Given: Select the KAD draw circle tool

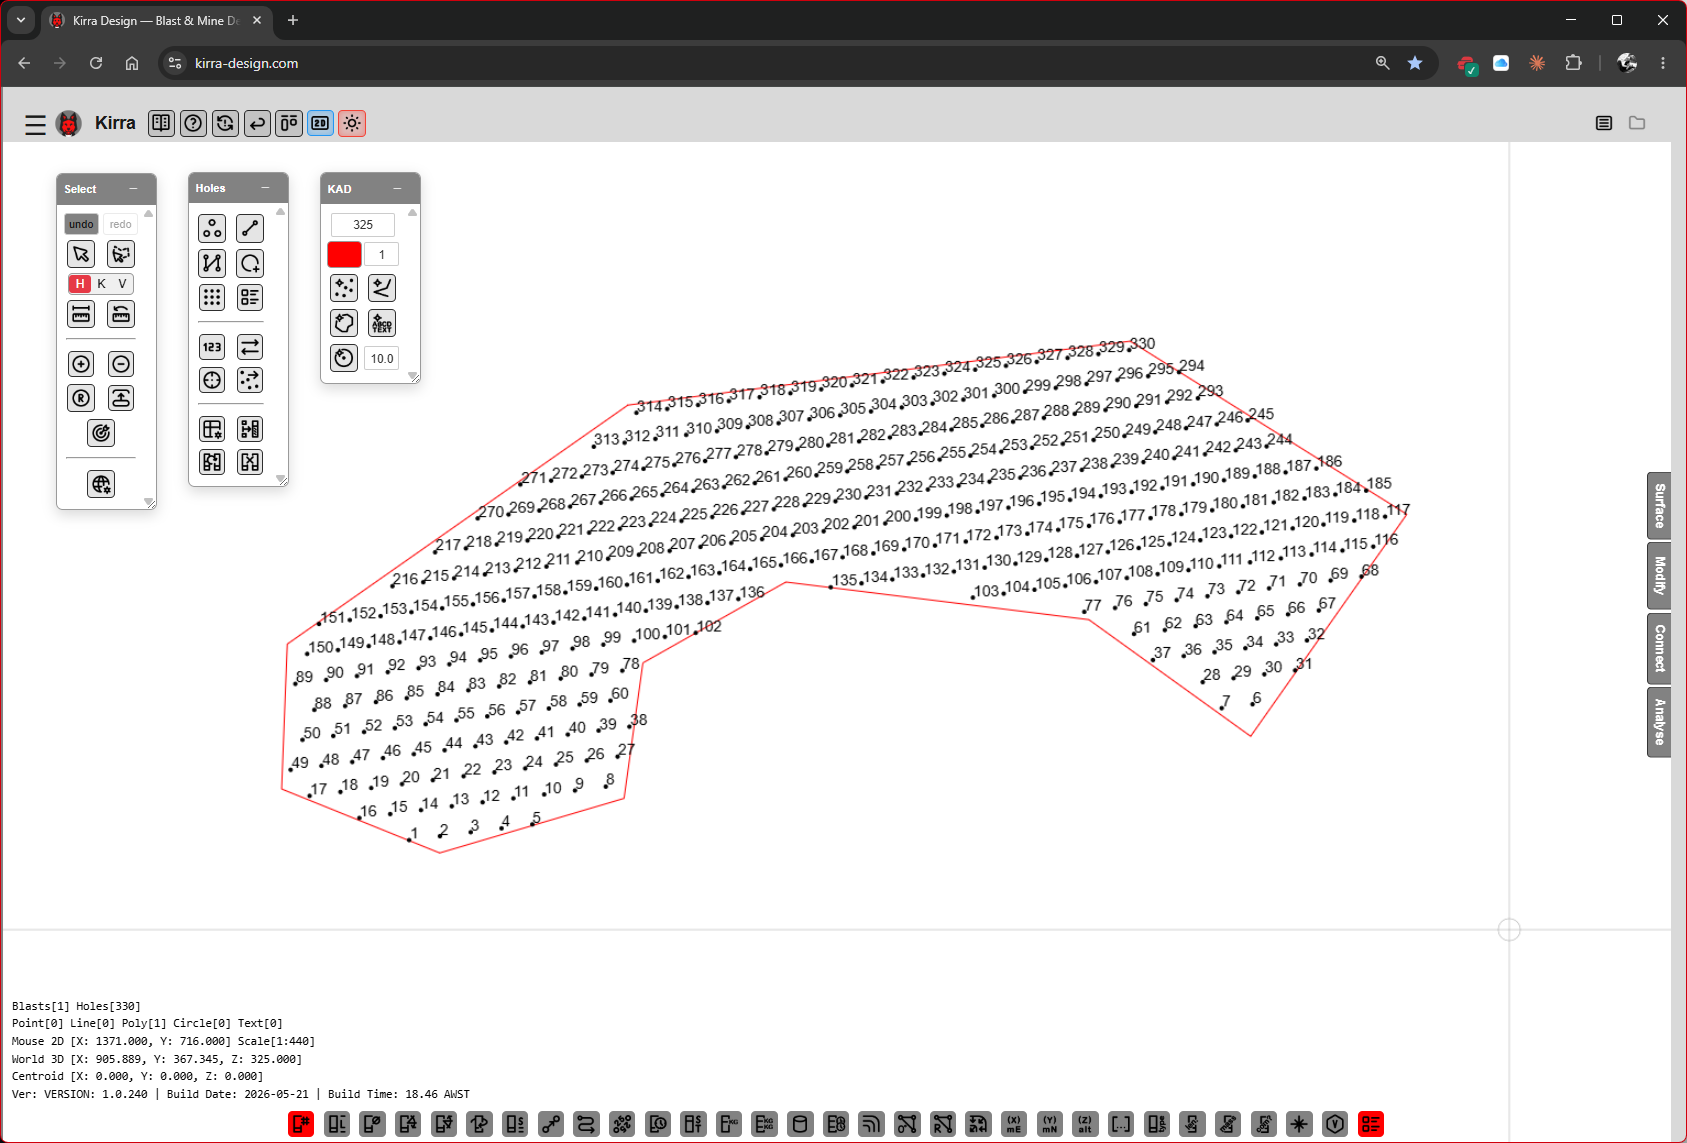Looking at the screenshot, I should [344, 358].
